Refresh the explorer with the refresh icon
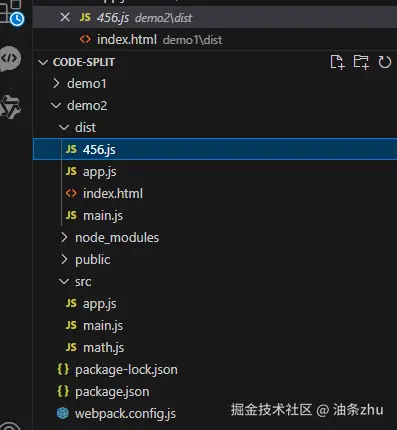 [384, 62]
